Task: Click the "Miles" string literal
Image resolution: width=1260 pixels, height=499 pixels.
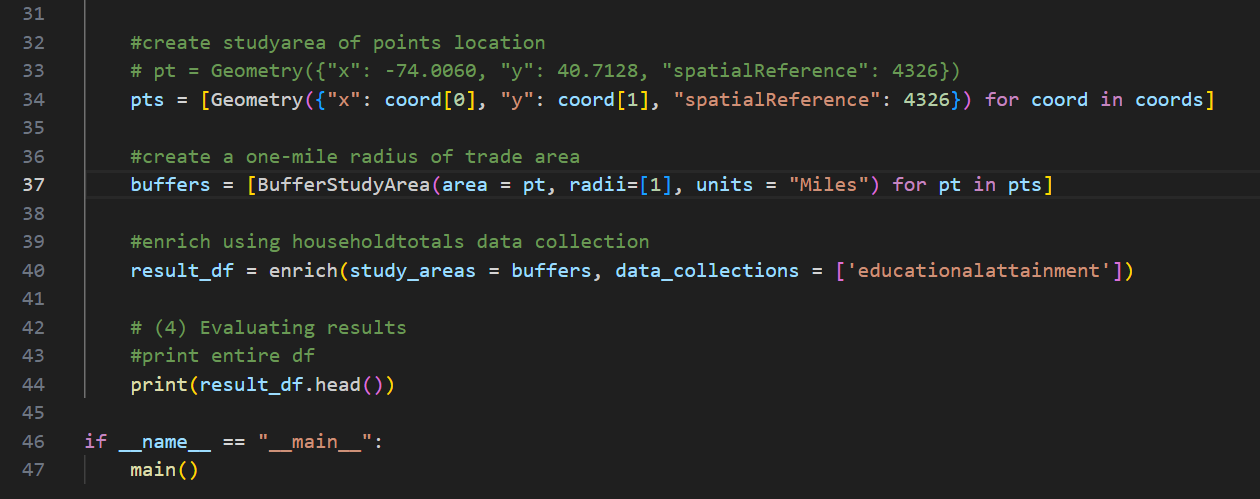Action: point(828,186)
